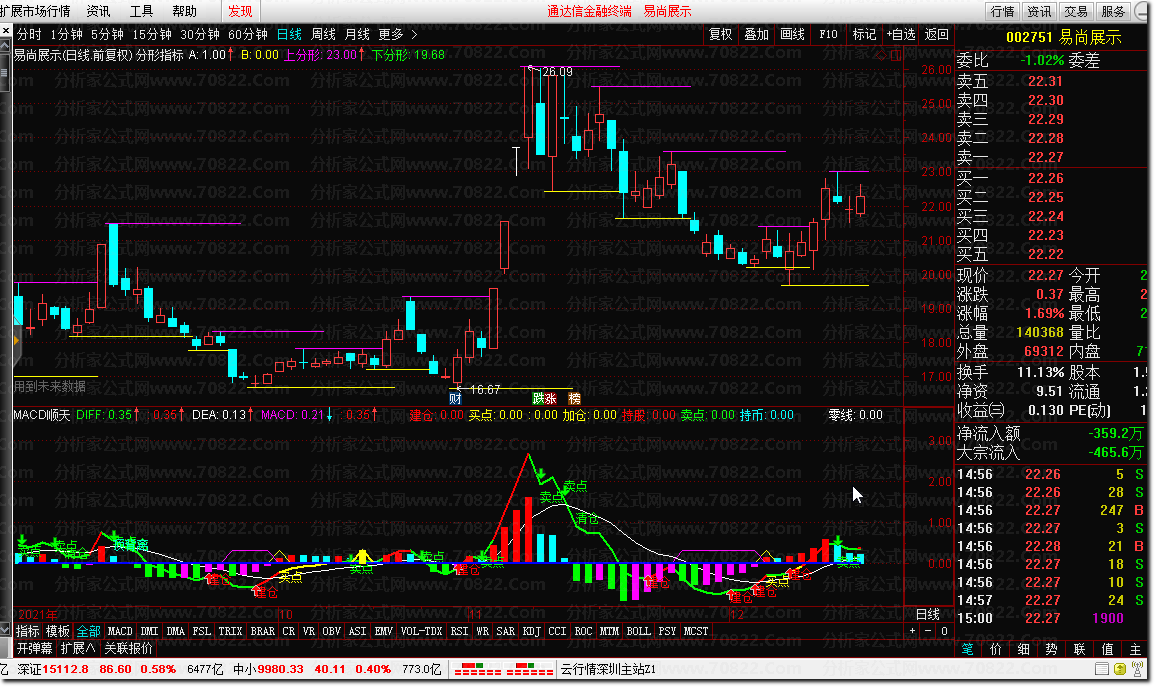Click the 跌涨 marker on the chart
The width and height of the screenshot is (1156, 687).
coord(544,399)
